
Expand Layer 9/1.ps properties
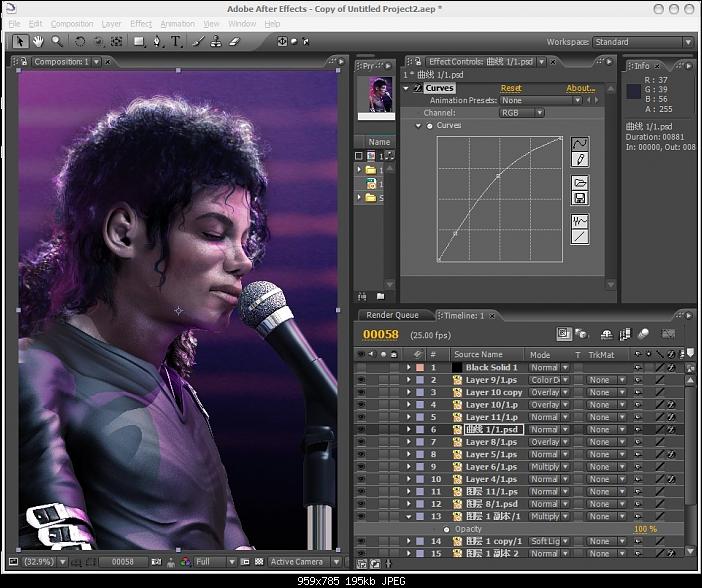[408, 380]
